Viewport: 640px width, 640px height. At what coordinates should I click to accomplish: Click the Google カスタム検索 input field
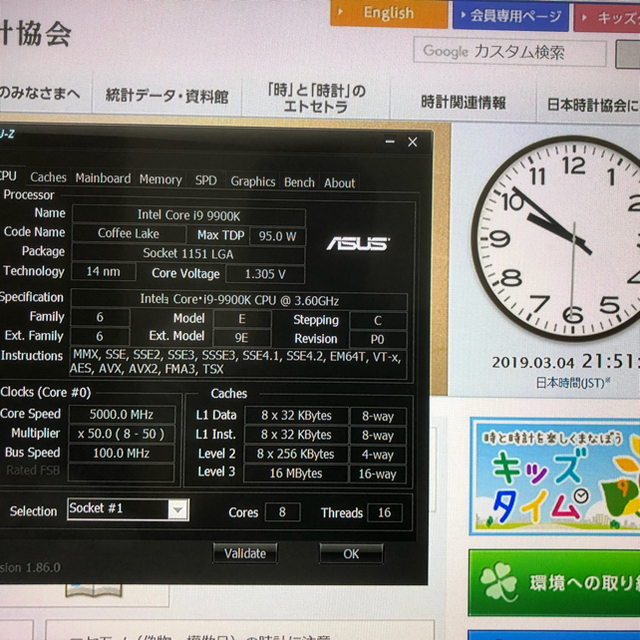click(x=510, y=52)
